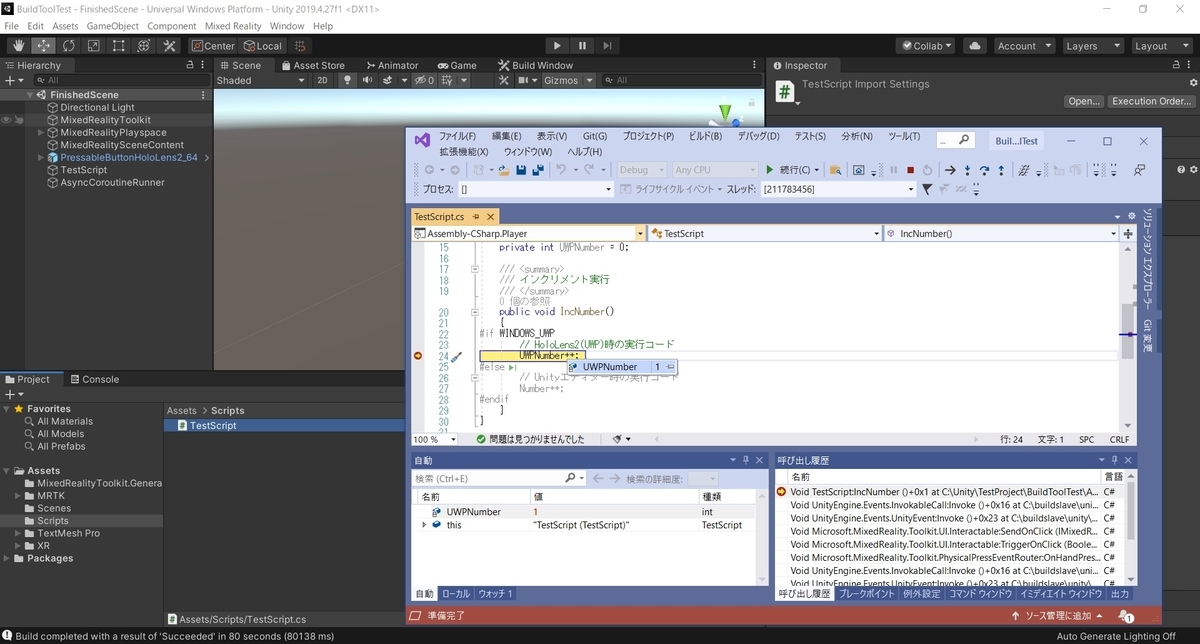Screen dimensions: 1200x644
Task: Open the Mixed Reality menu in Unity
Action: click(x=232, y=26)
